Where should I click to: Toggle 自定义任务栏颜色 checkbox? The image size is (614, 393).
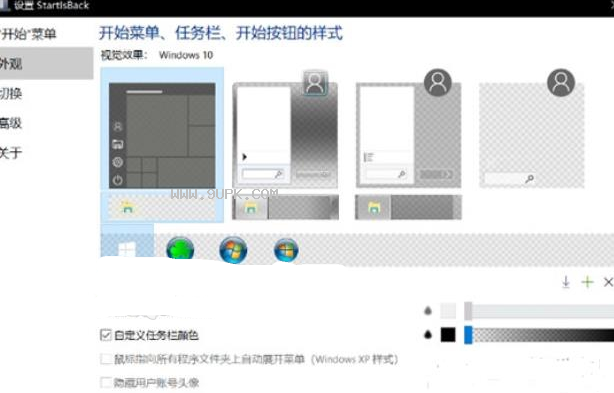coord(106,335)
